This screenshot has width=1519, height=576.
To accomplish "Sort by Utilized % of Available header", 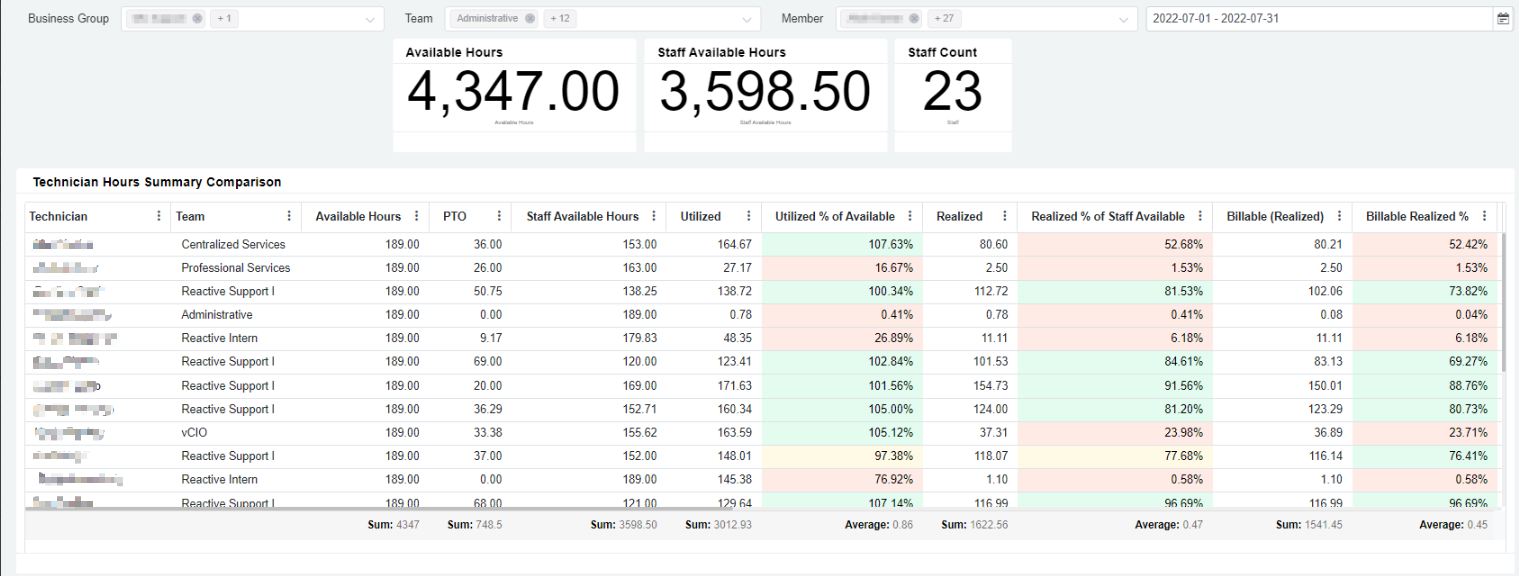I will [834, 216].
